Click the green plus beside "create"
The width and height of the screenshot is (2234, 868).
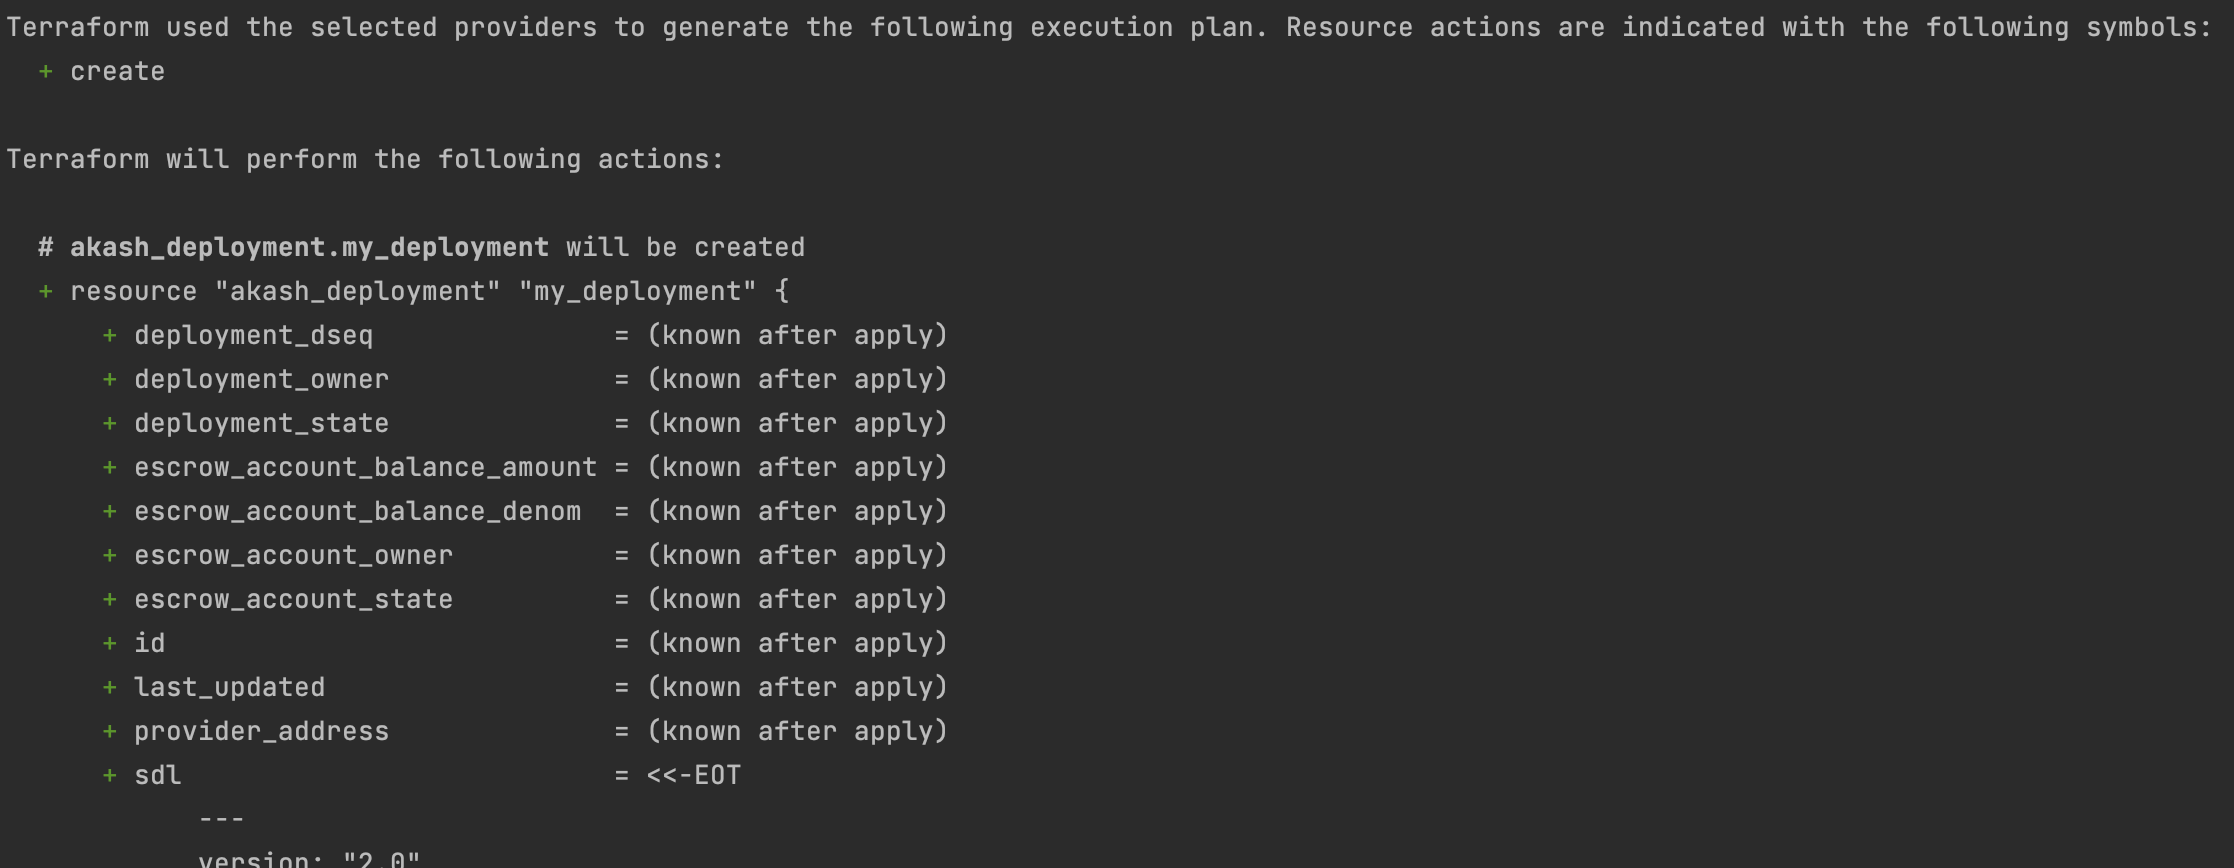pyautogui.click(x=45, y=72)
